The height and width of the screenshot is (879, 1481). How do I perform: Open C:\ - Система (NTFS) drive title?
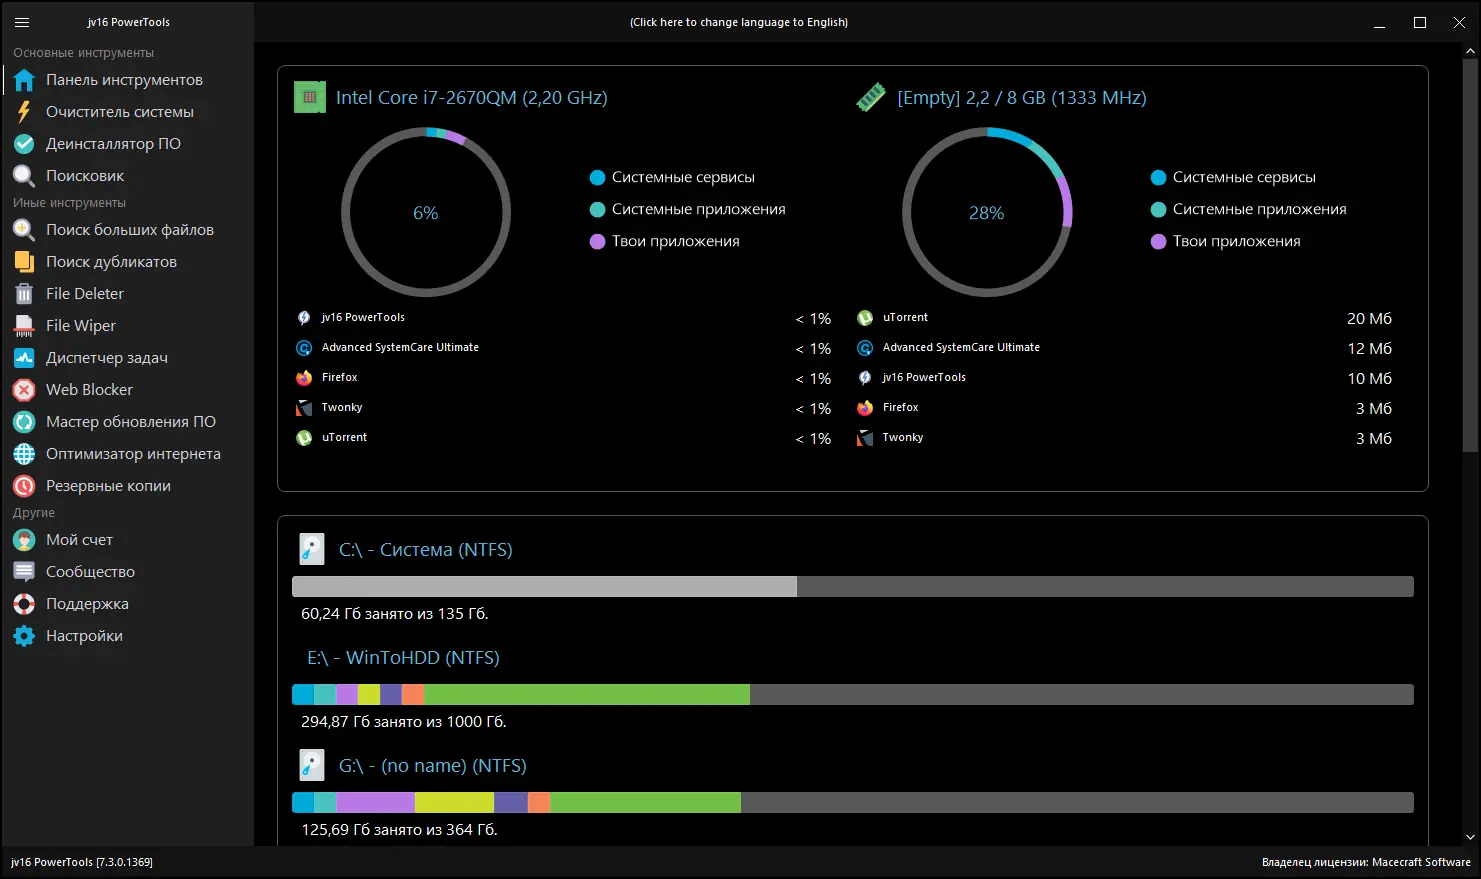(426, 550)
